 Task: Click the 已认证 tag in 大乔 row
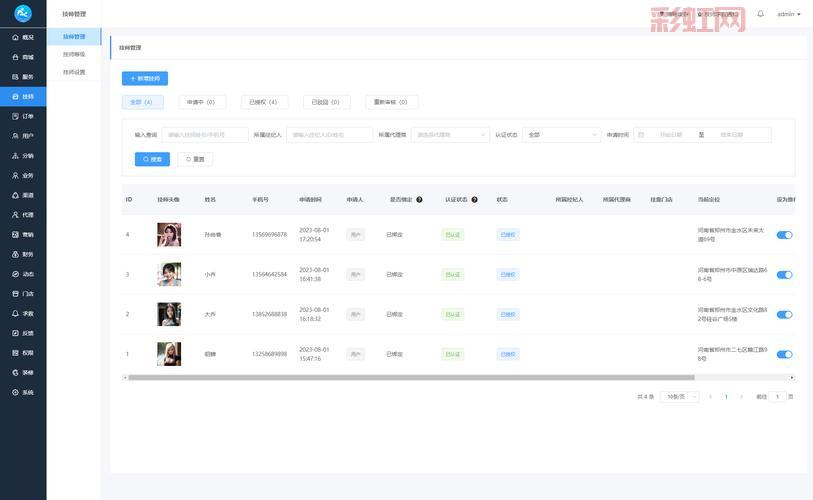click(x=453, y=315)
